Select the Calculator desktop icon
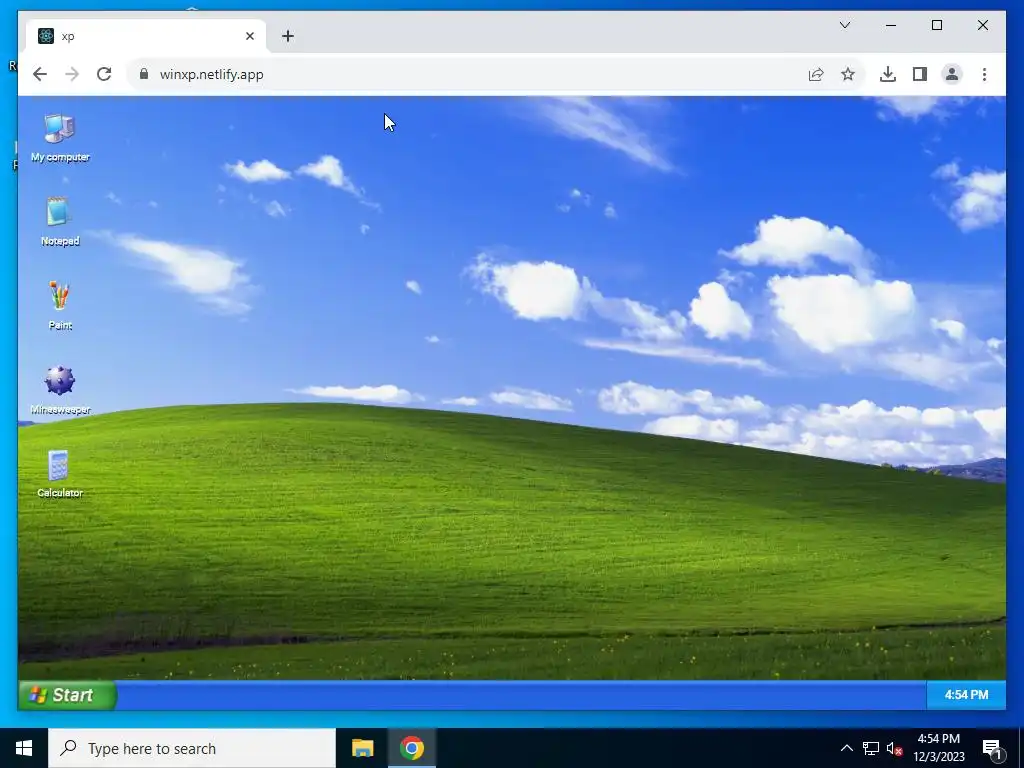The width and height of the screenshot is (1024, 768). point(59,473)
